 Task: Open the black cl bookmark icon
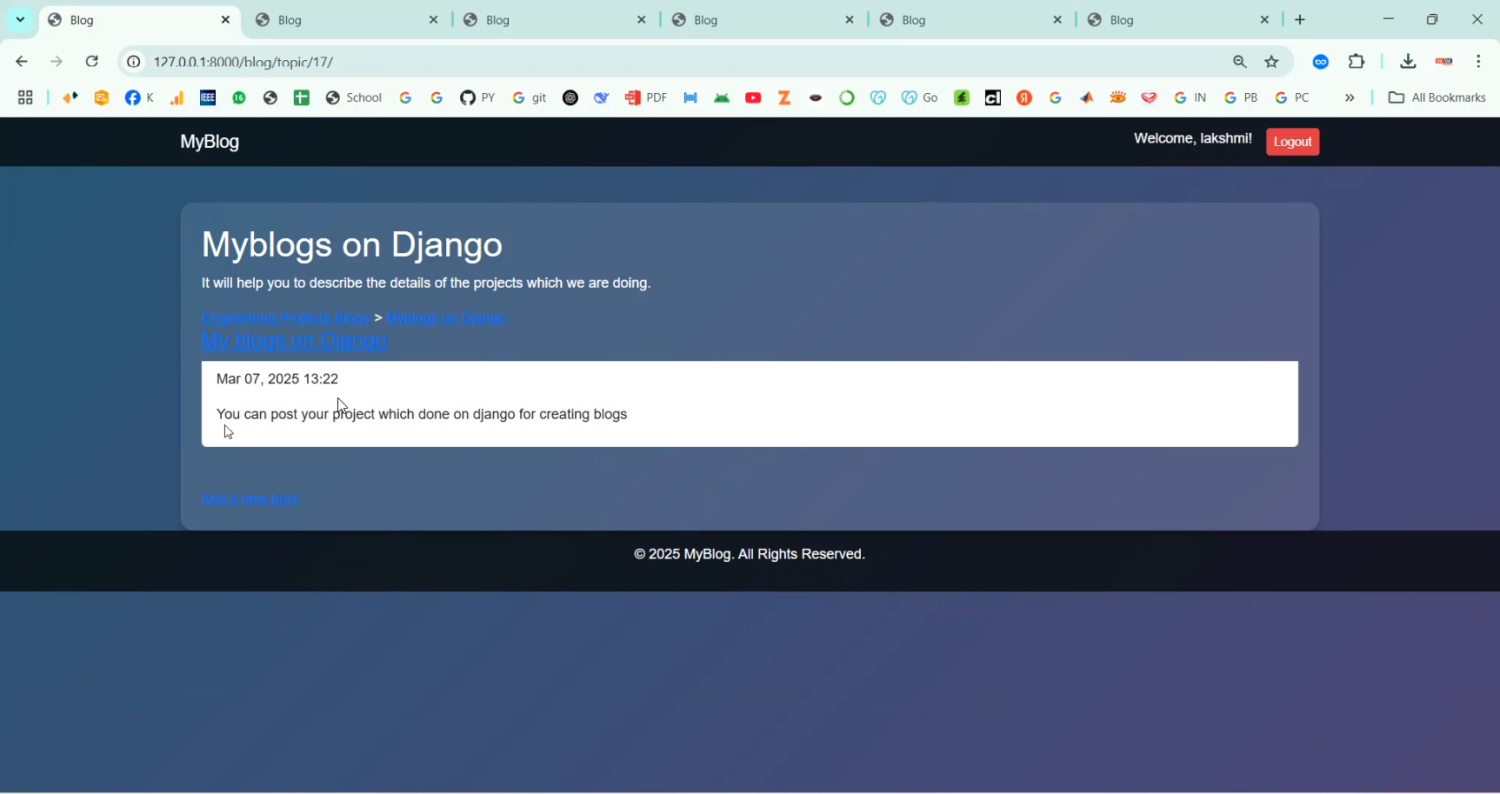tap(993, 98)
